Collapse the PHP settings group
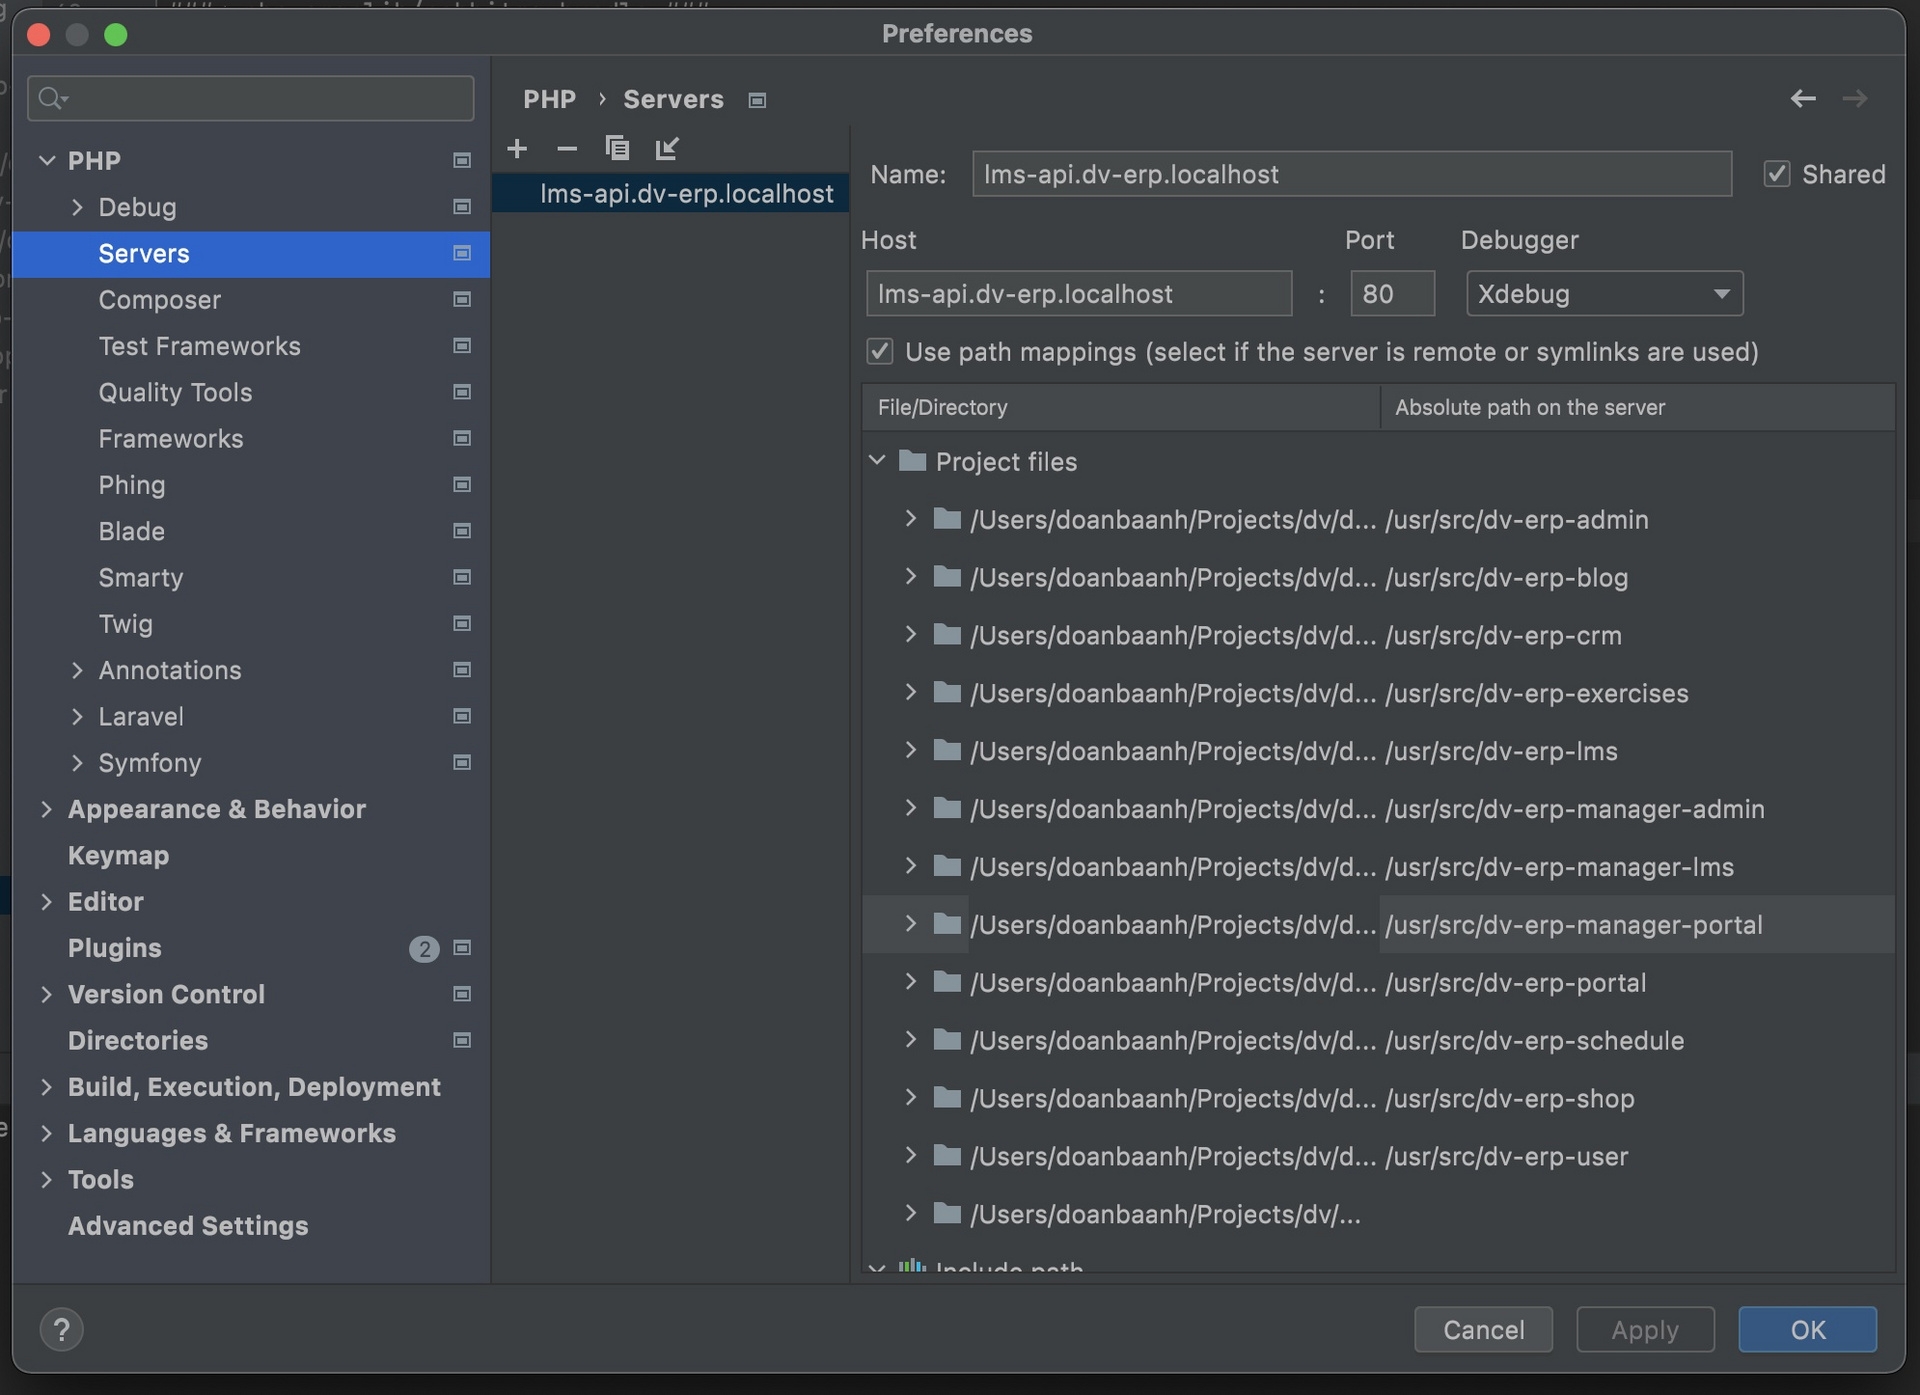The image size is (1920, 1395). coord(46,160)
